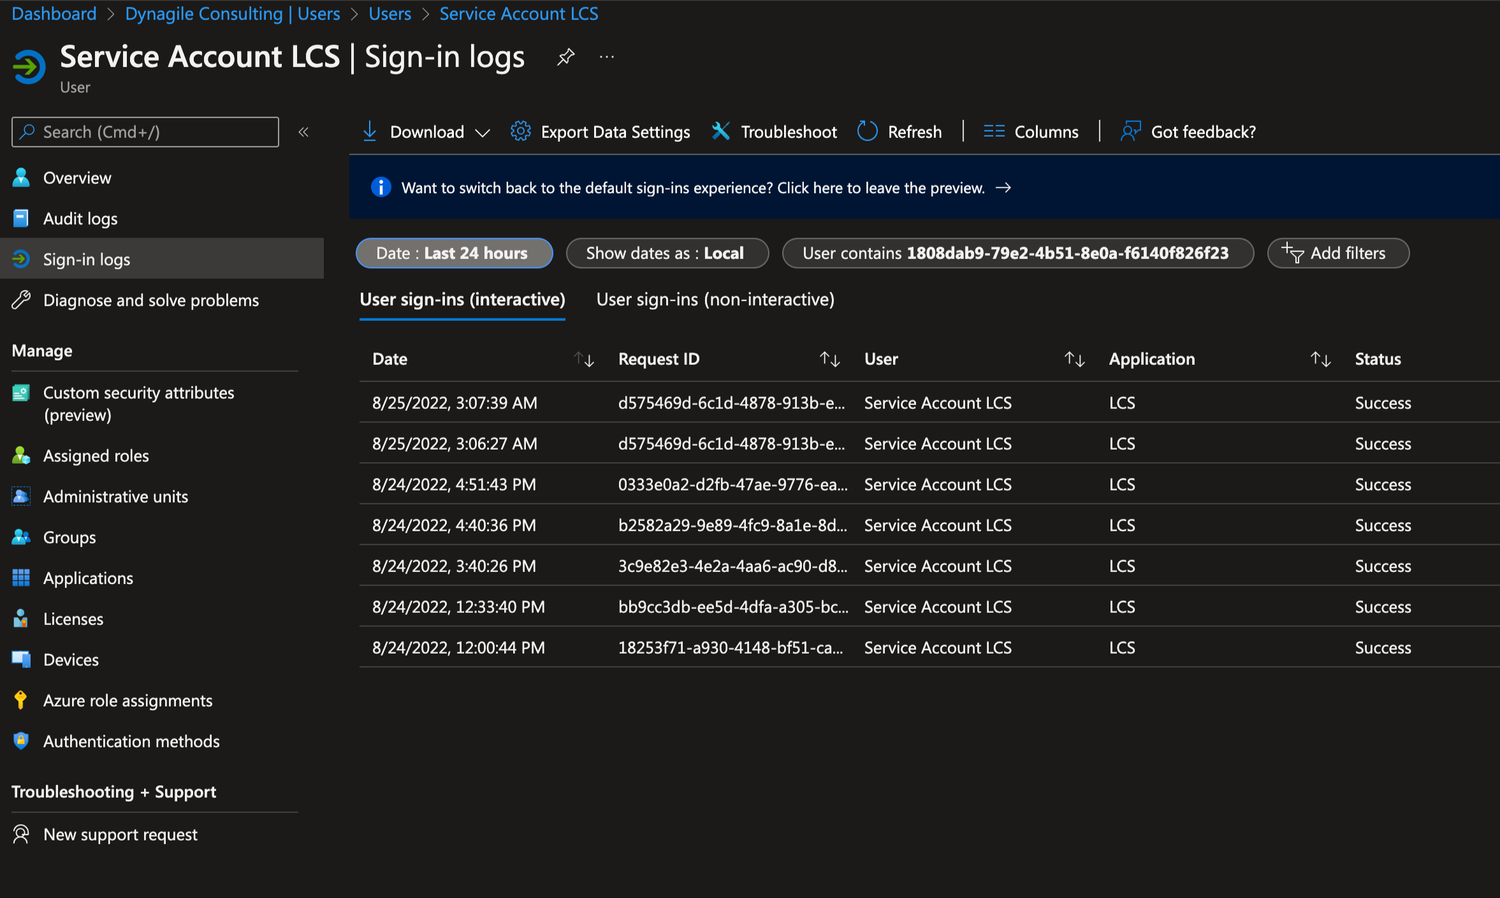Open the Download menu in the toolbar

(425, 131)
